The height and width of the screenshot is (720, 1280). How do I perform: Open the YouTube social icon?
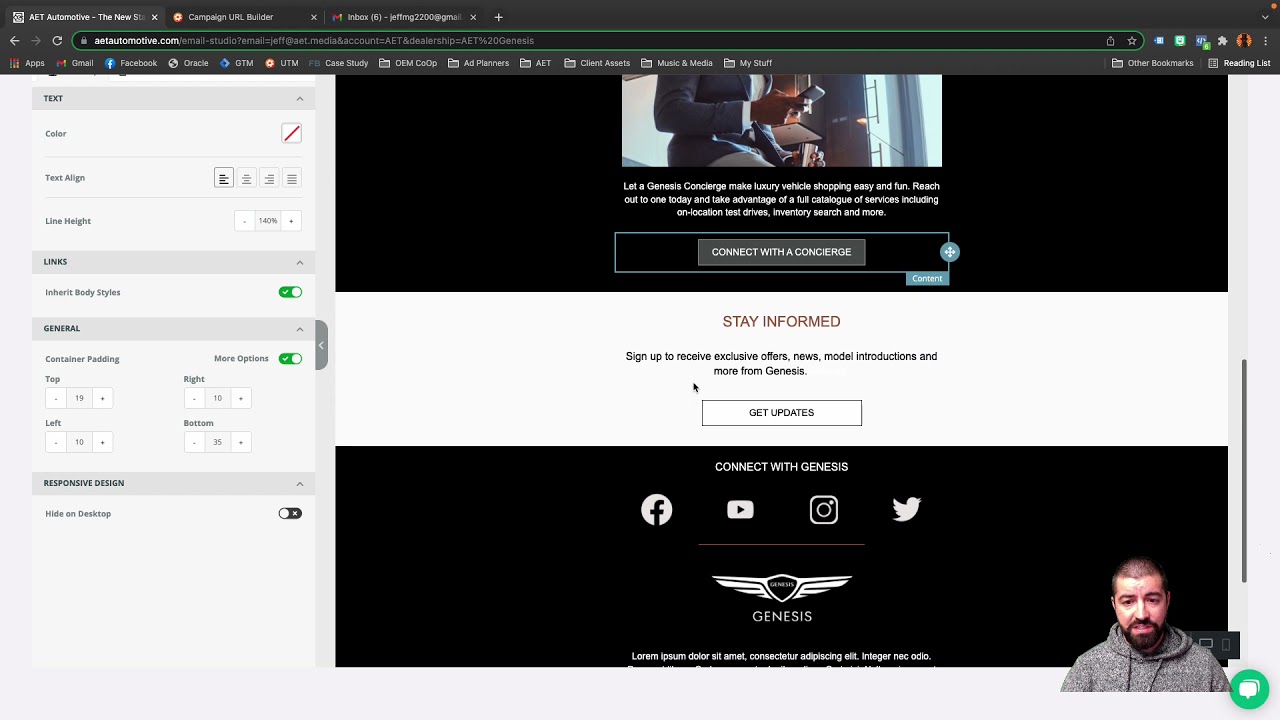740,510
